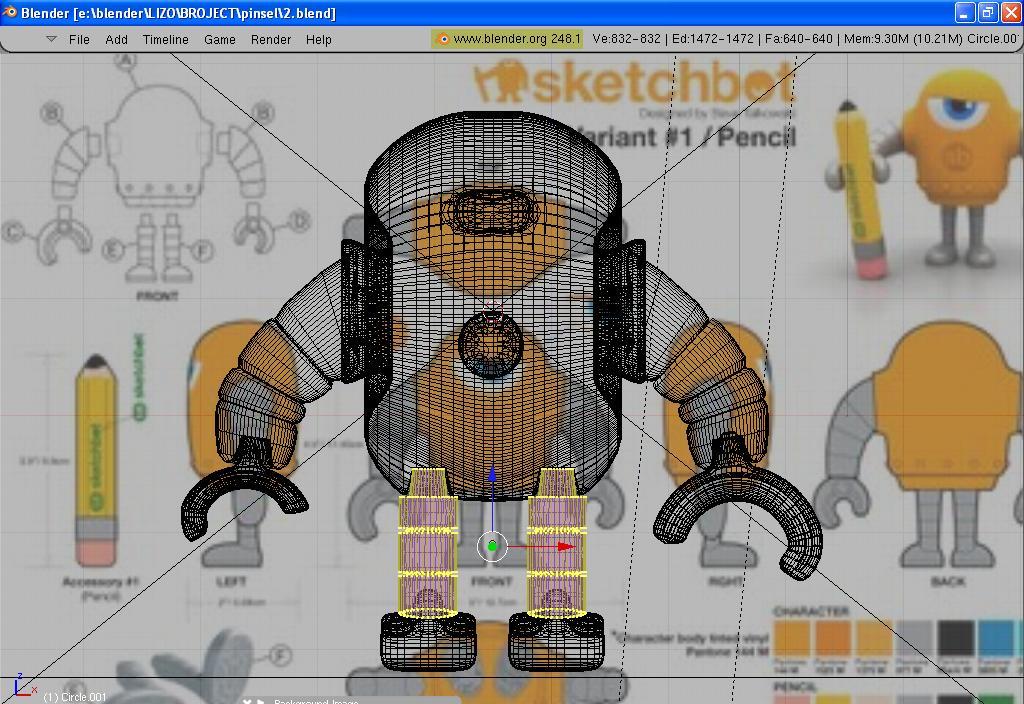This screenshot has width=1024, height=704.
Task: Close the Background Image floating panel
Action: pyautogui.click(x=247, y=701)
